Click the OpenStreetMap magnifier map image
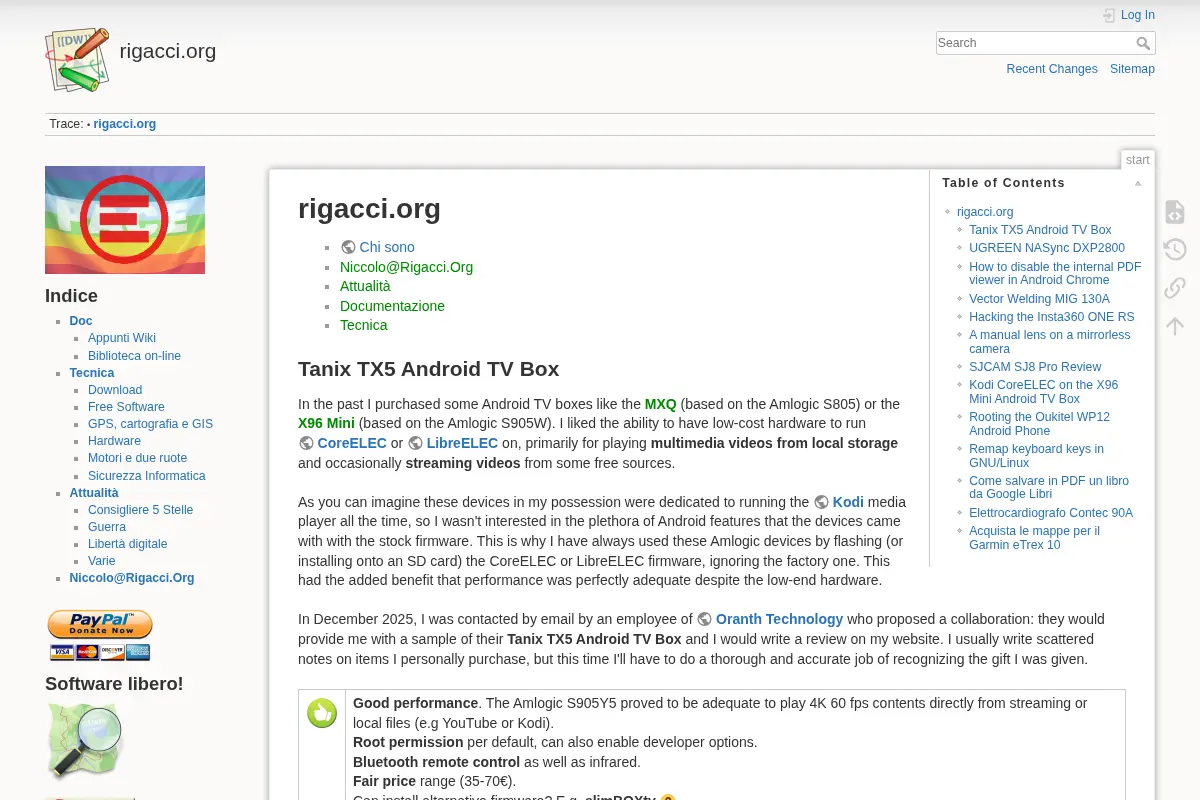Viewport: 1200px width, 800px height. click(x=86, y=741)
